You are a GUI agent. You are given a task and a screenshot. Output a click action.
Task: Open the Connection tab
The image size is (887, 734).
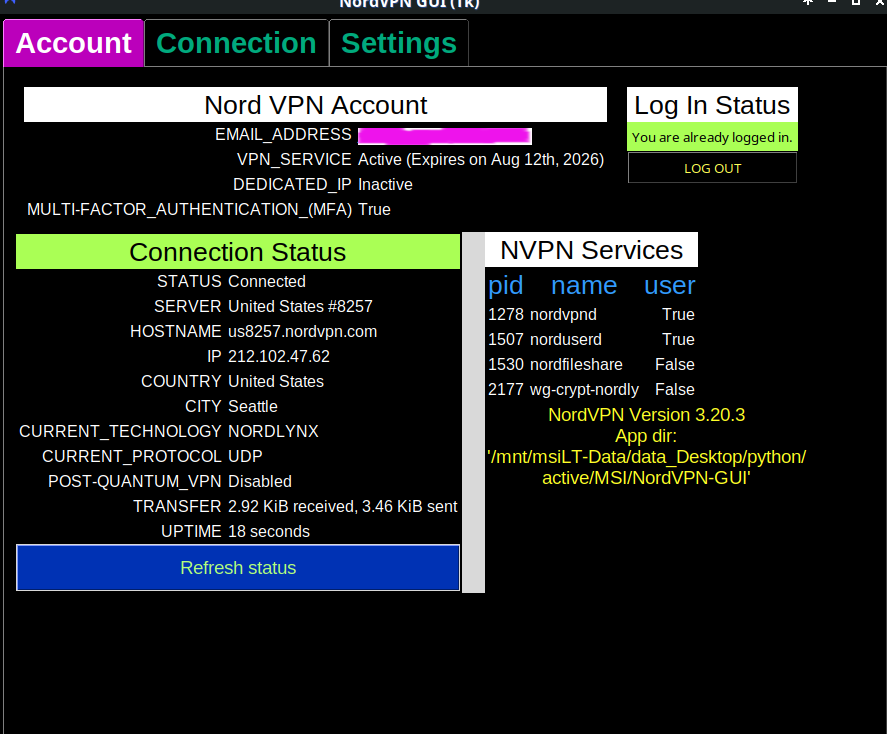tap(236, 43)
